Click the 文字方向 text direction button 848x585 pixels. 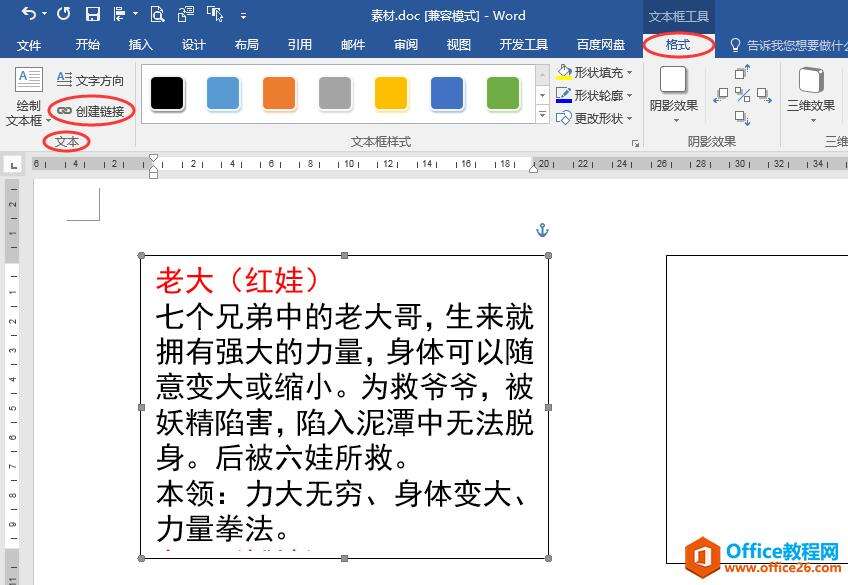[91, 80]
